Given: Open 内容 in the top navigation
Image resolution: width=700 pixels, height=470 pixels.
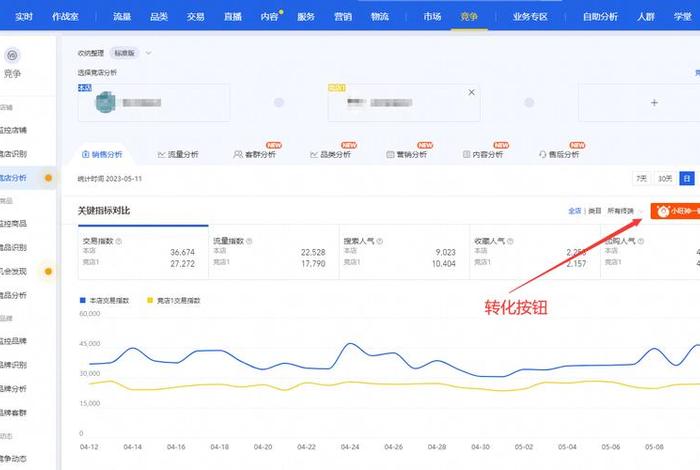Looking at the screenshot, I should (x=270, y=17).
